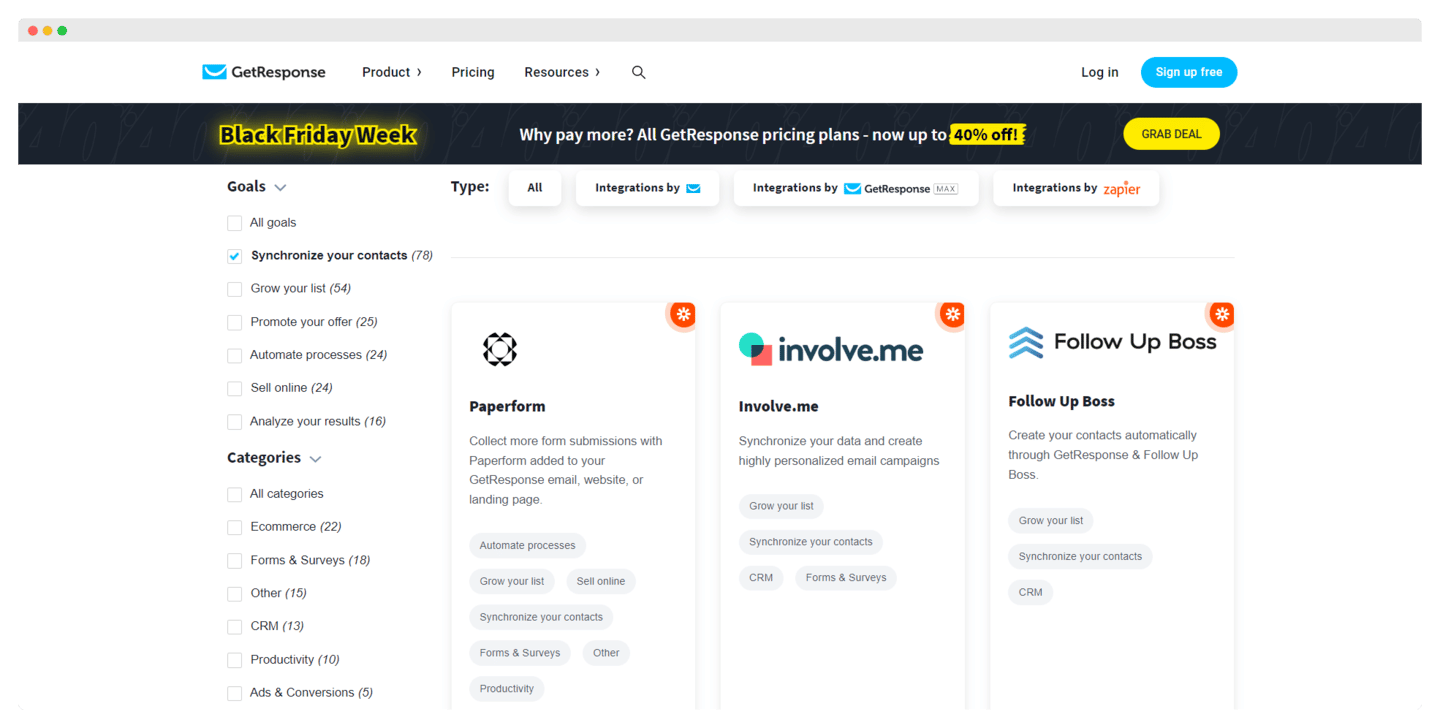Screen dimensions: 1440x728
Task: Click Productivity tag on Paperform card
Action: pos(507,688)
